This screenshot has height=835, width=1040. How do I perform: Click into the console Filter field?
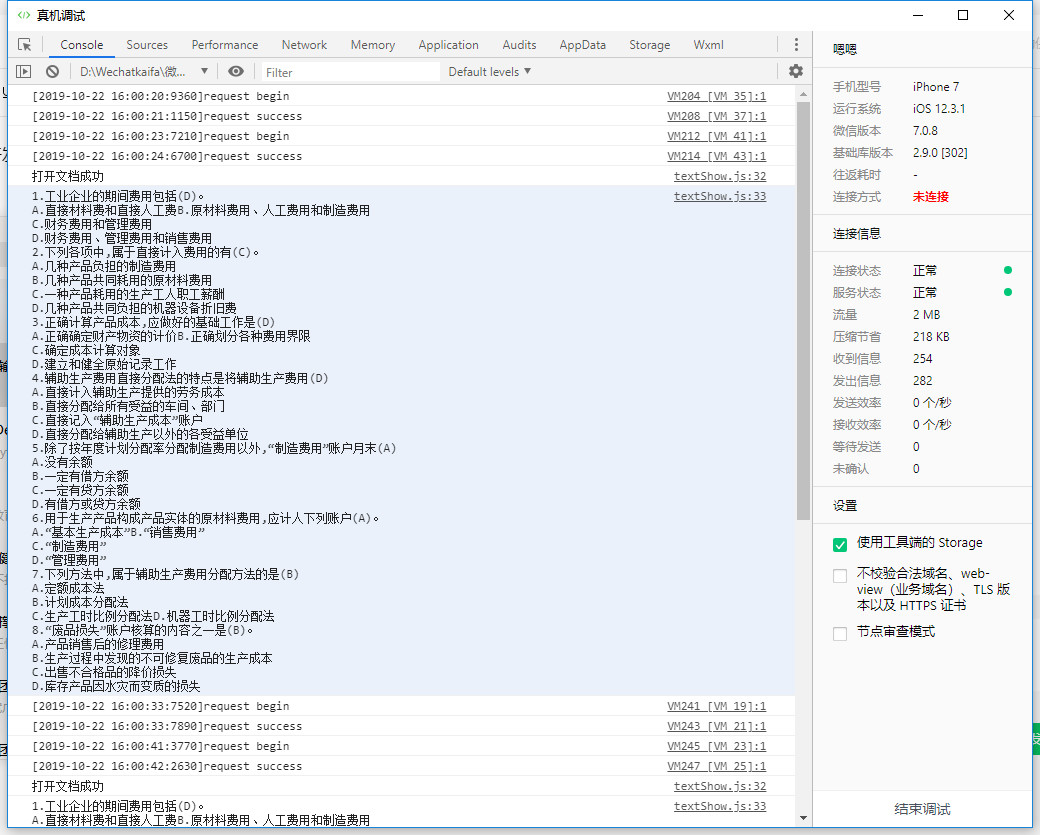pos(350,72)
